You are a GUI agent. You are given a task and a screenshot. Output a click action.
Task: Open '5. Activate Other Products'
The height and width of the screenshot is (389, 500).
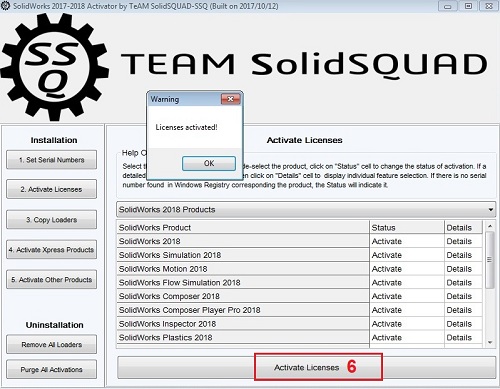point(51,280)
